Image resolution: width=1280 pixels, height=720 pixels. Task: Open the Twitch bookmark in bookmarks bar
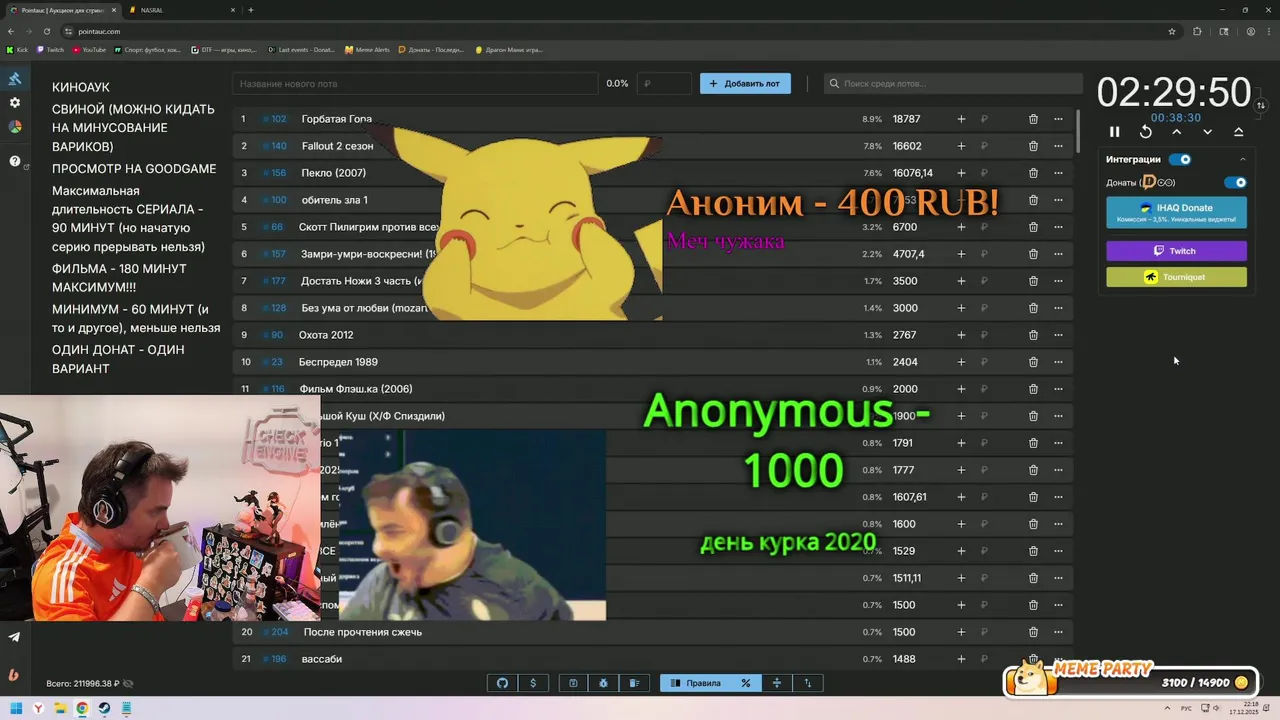pos(50,49)
